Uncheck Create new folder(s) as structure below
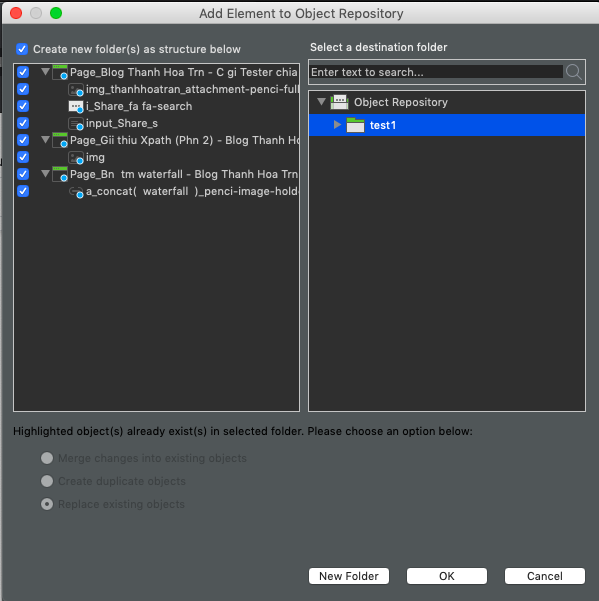Image resolution: width=599 pixels, height=601 pixels. (x=22, y=49)
